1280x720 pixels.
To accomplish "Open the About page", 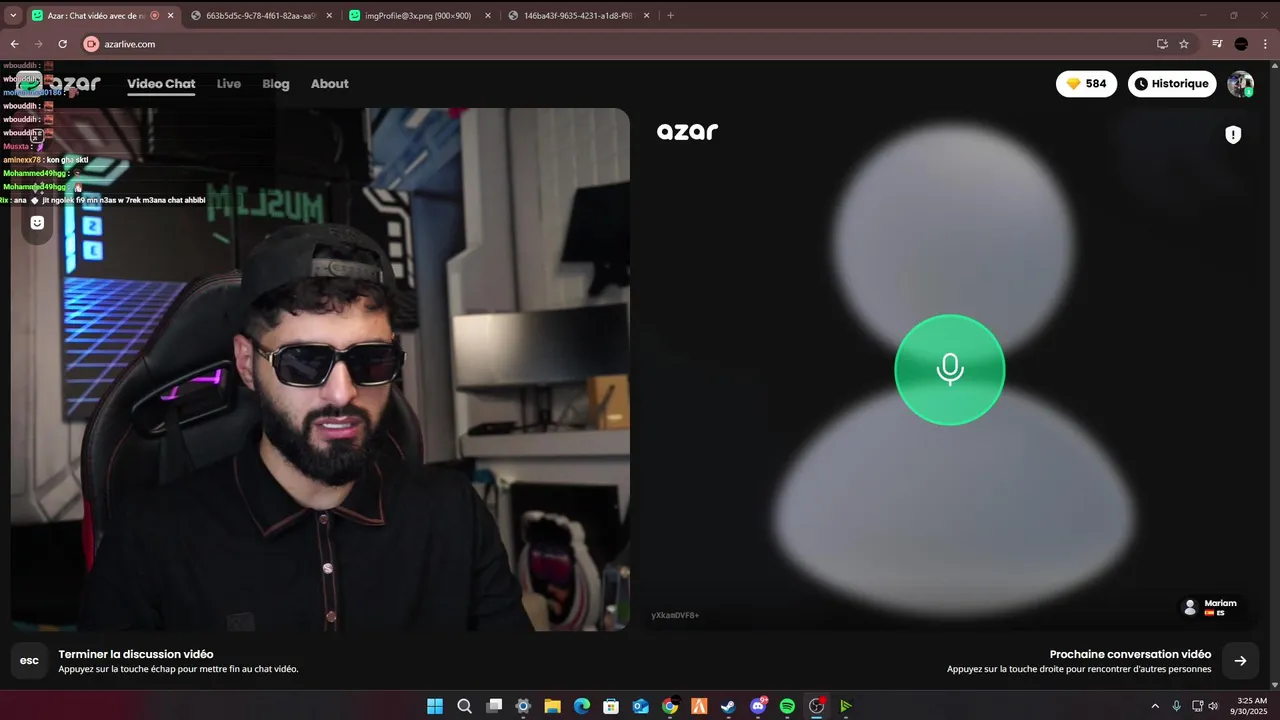I will [330, 84].
